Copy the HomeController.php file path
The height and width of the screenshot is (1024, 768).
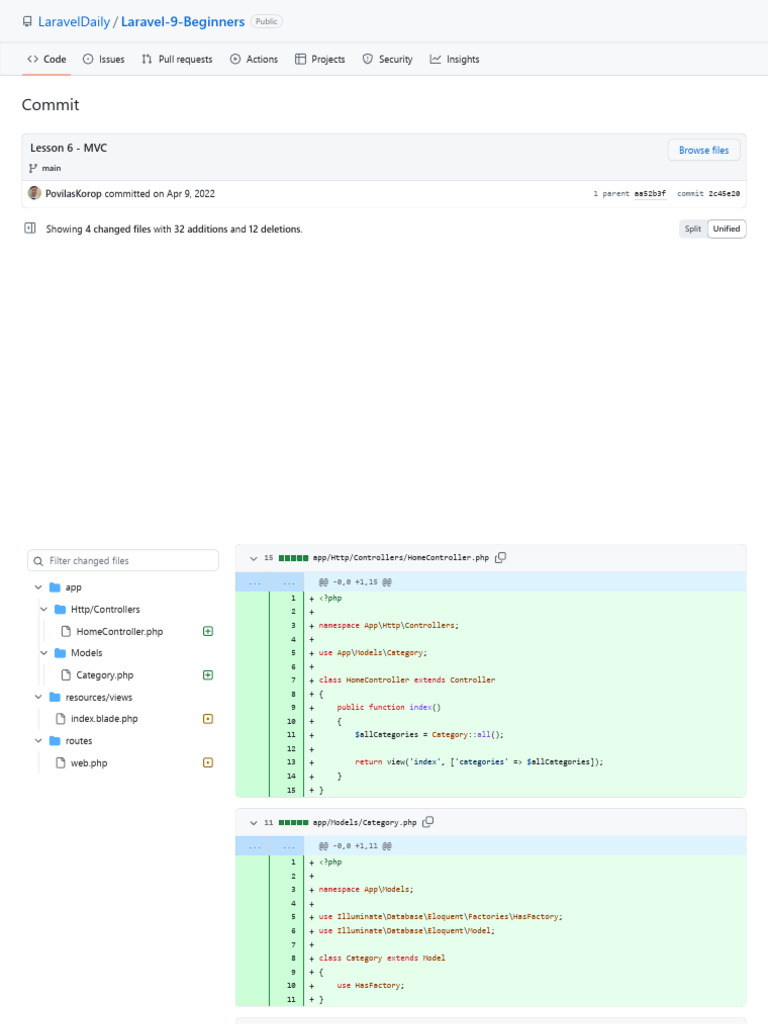[x=501, y=557]
